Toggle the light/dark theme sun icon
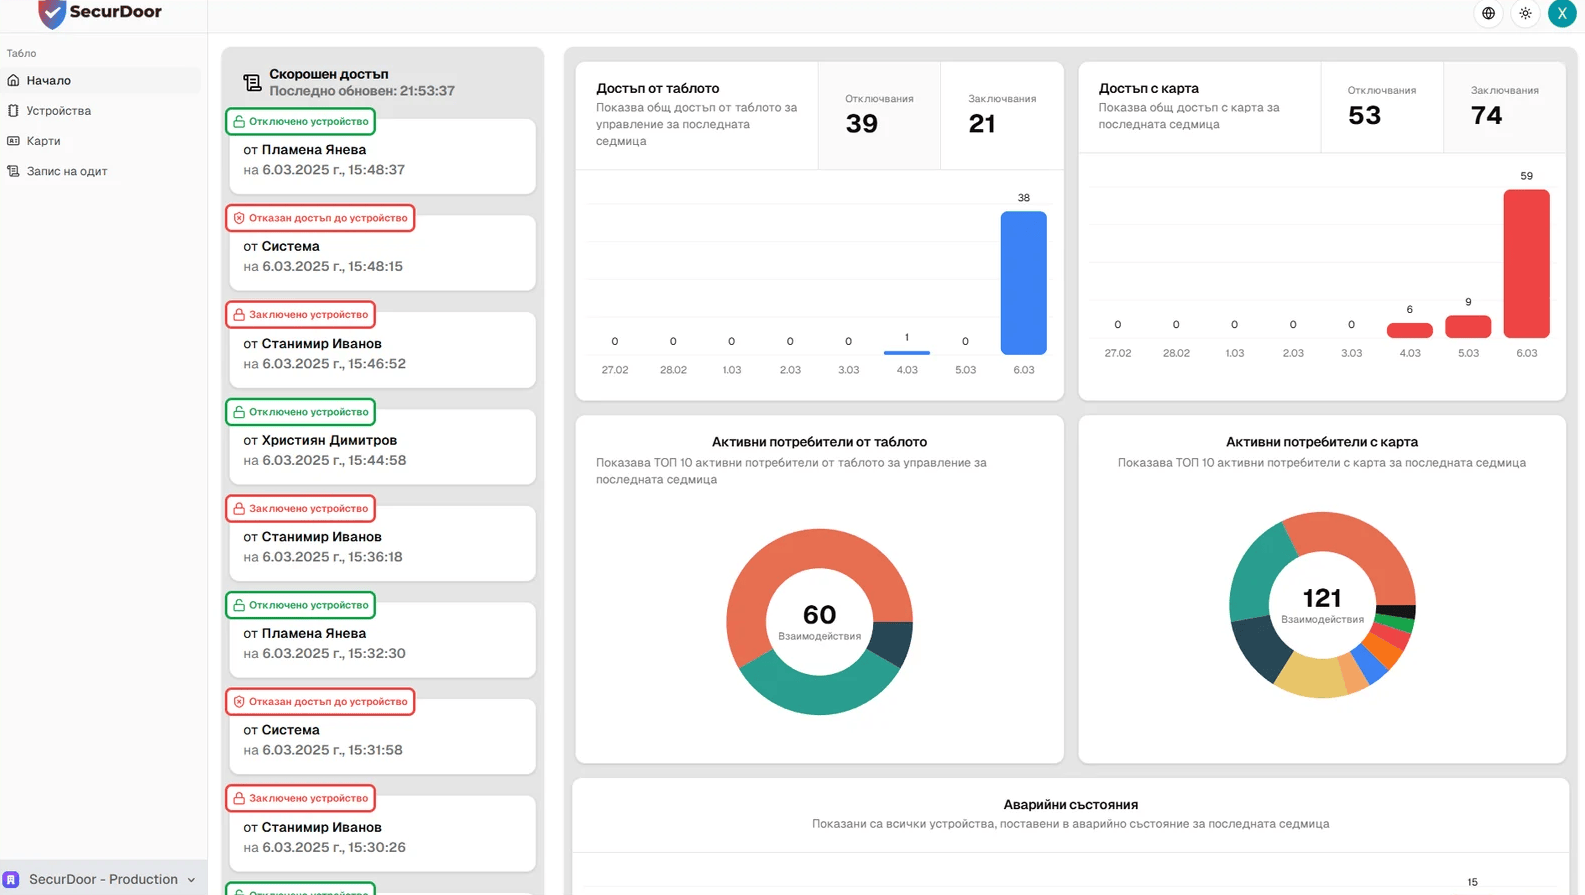The width and height of the screenshot is (1585, 895). [x=1525, y=13]
